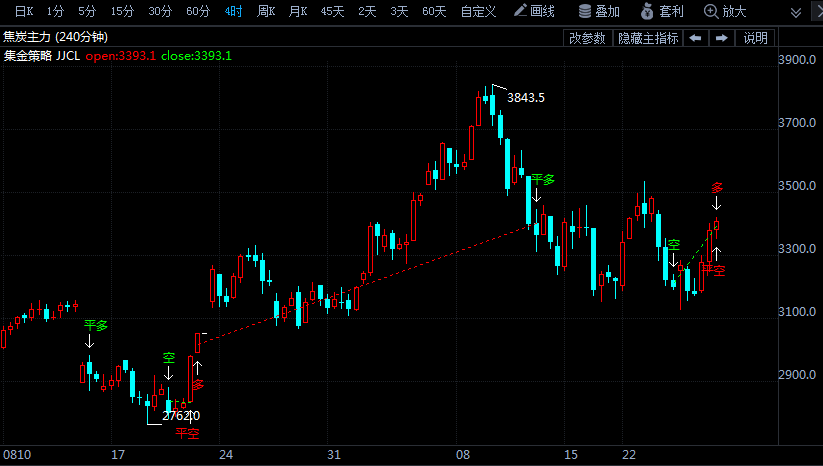
Task: Click the 2762.0 low price label
Action: pos(181,416)
